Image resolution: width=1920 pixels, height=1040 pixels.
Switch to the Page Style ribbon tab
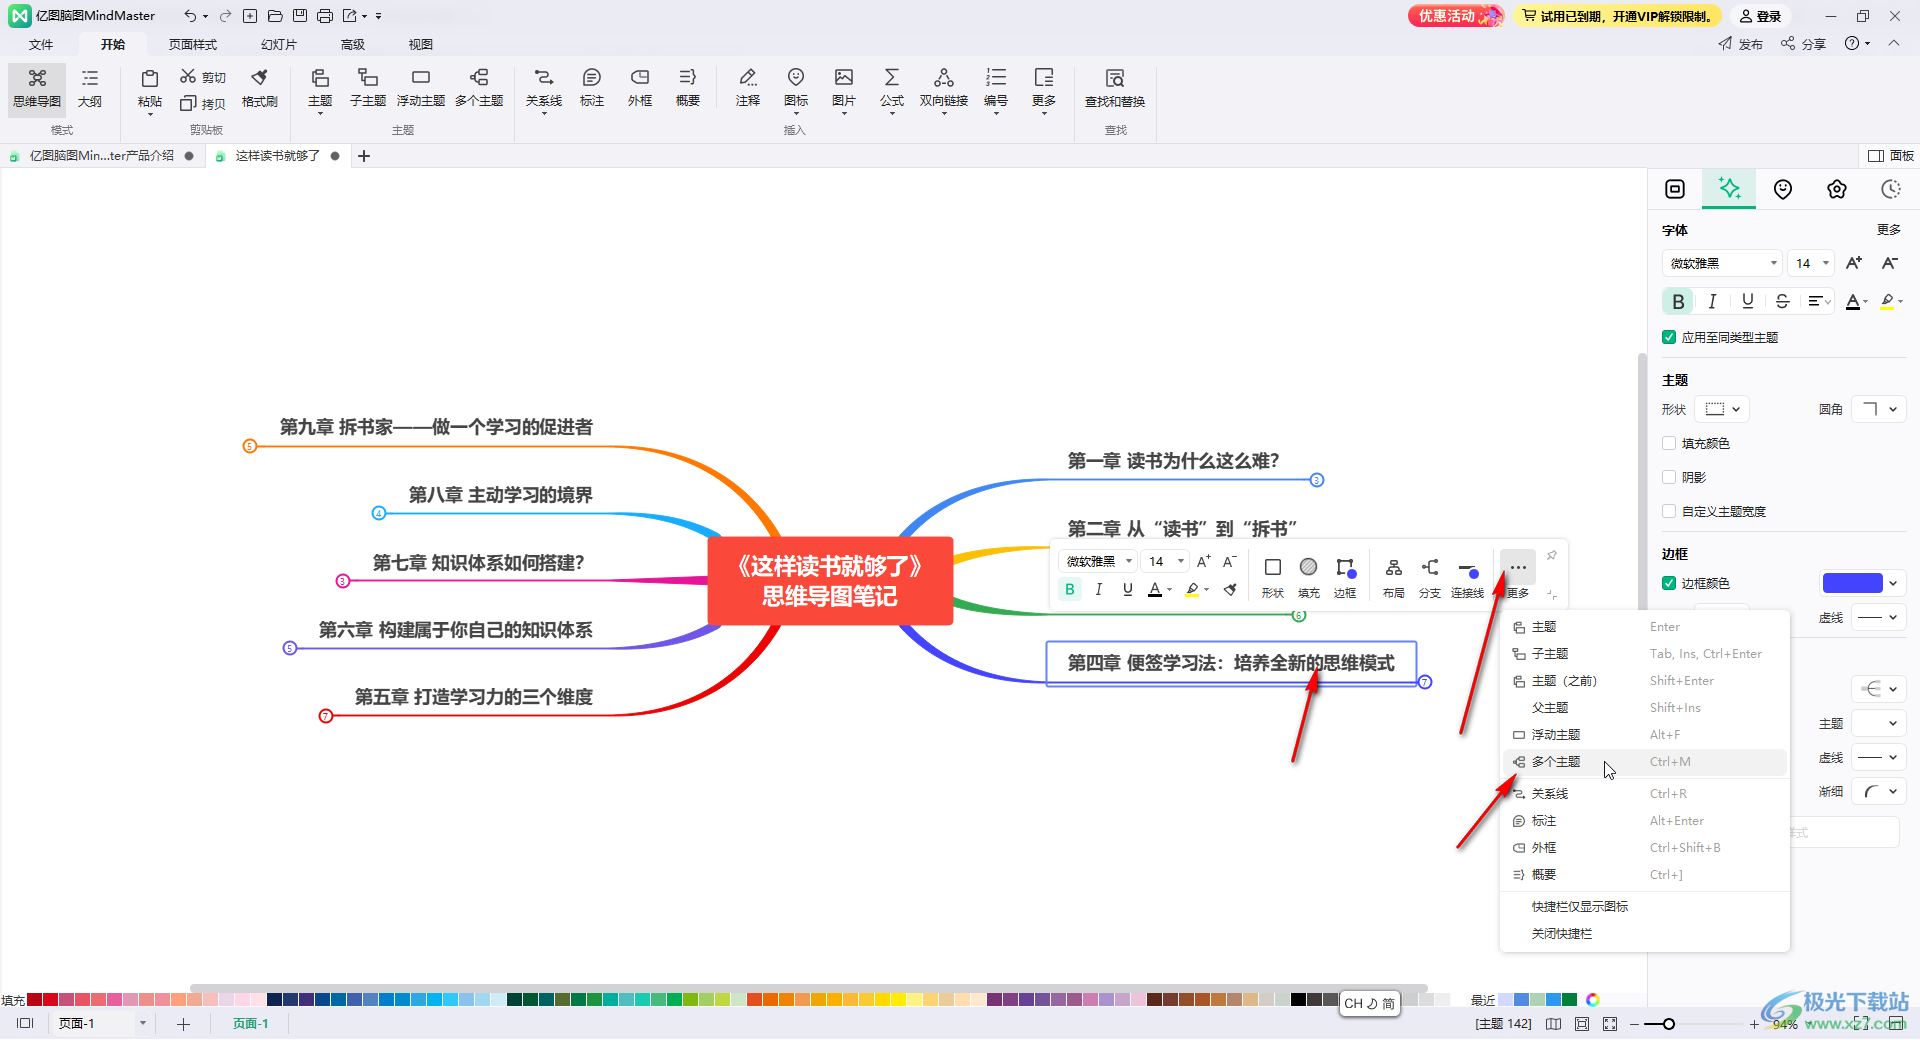click(193, 44)
